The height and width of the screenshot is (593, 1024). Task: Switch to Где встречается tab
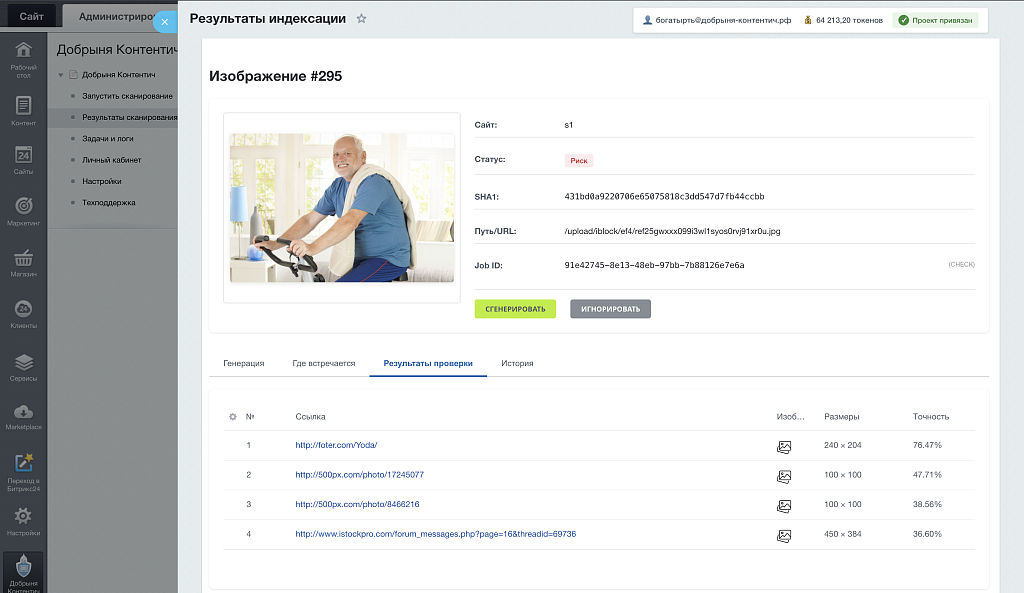coord(324,363)
